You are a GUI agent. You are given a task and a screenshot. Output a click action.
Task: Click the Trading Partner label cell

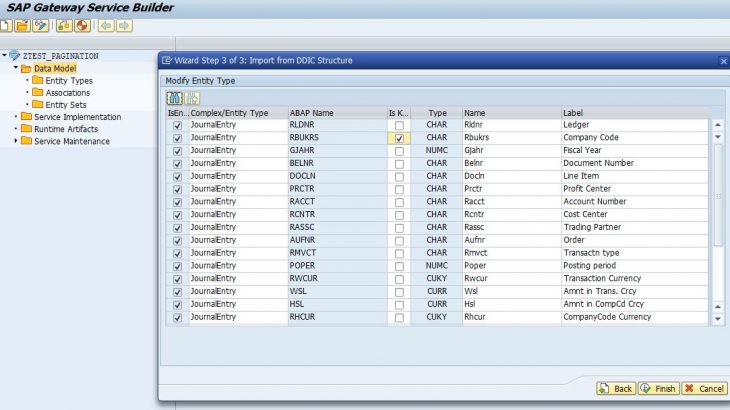click(635, 227)
